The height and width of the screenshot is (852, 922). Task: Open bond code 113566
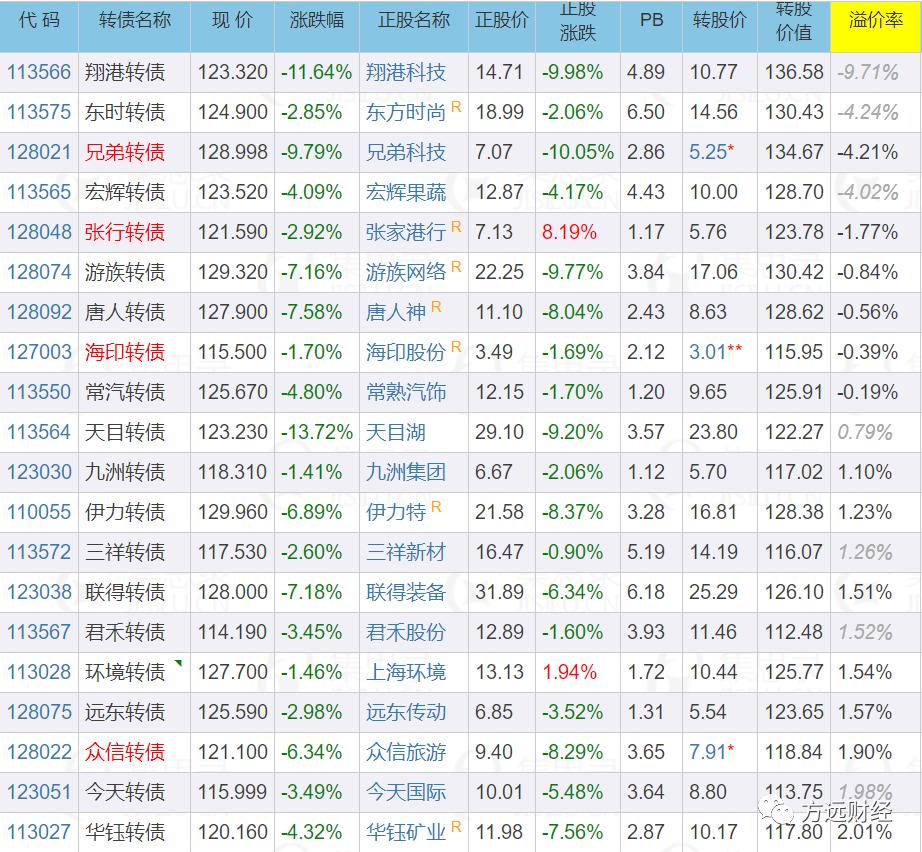(x=39, y=72)
